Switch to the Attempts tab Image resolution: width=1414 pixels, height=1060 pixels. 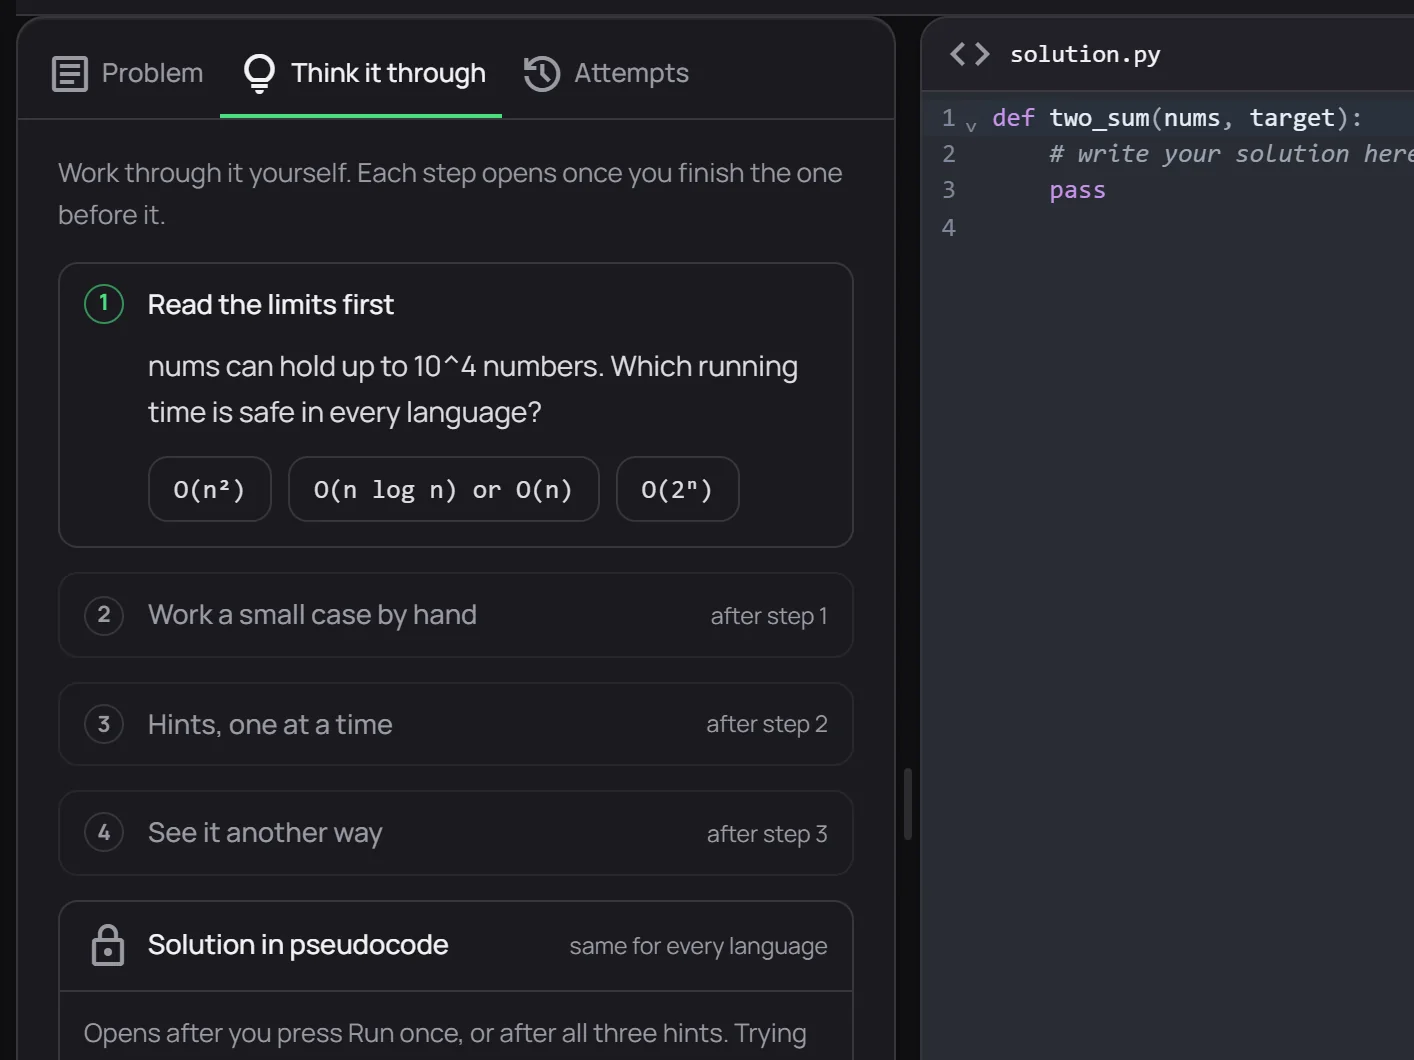click(606, 73)
